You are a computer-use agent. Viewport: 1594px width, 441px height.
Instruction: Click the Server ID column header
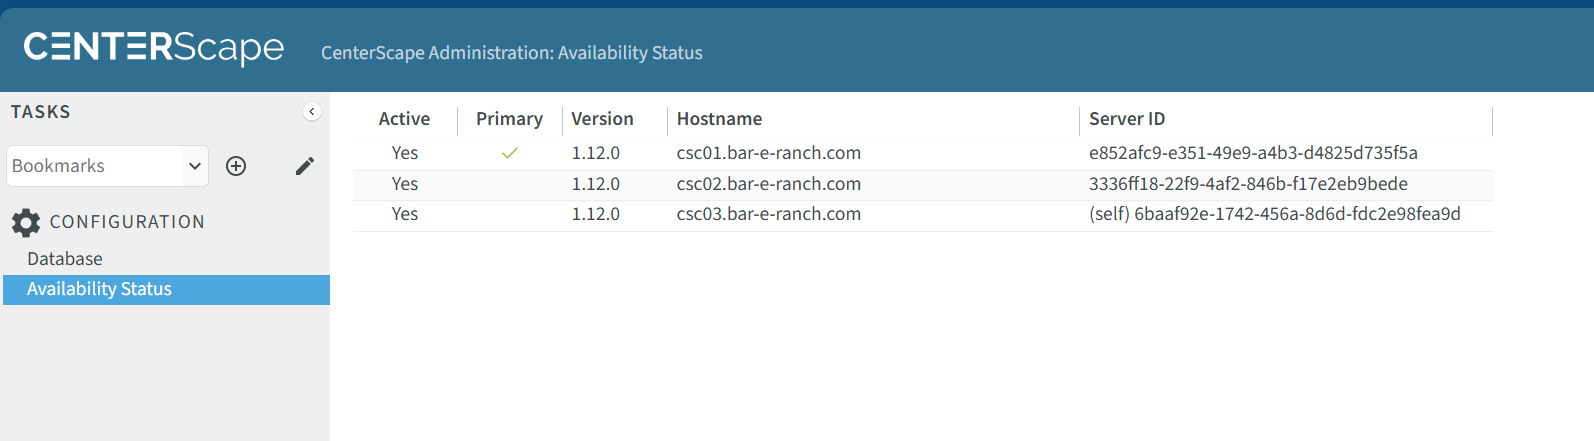click(x=1126, y=119)
